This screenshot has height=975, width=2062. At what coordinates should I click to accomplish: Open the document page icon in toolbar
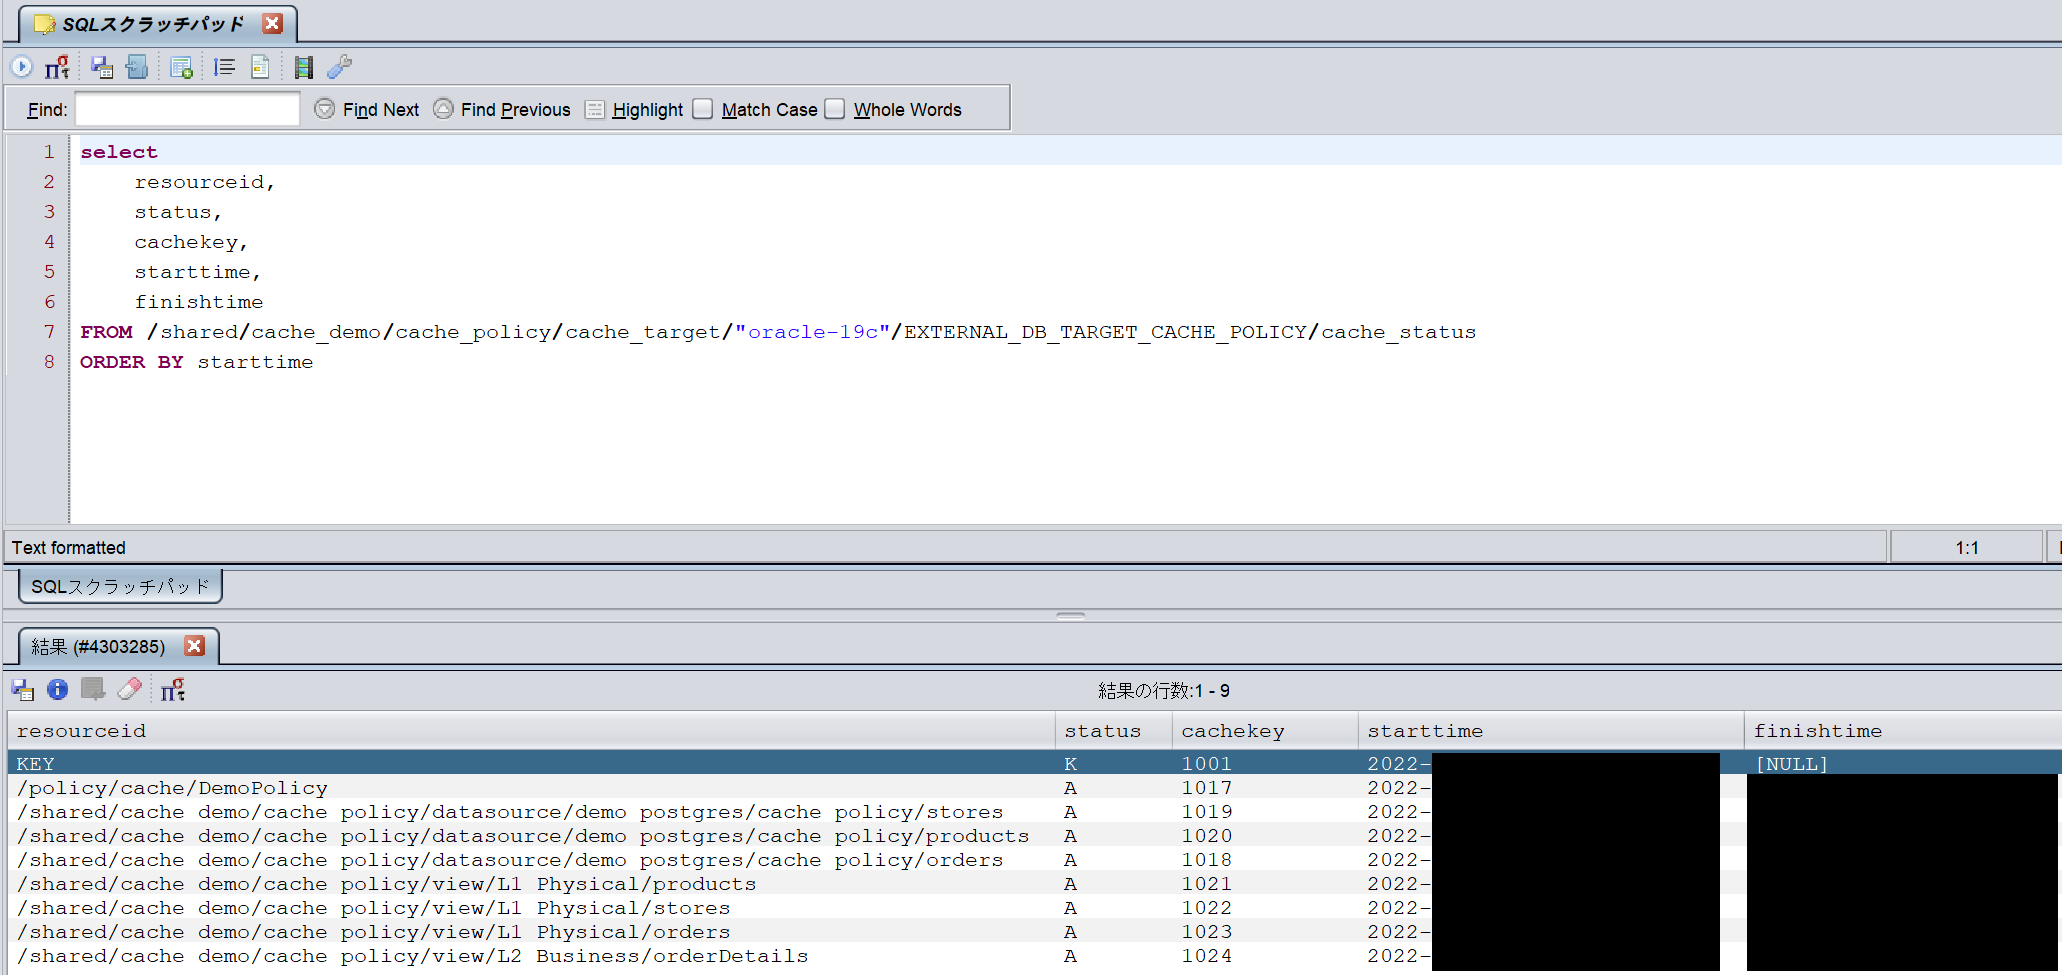click(260, 67)
